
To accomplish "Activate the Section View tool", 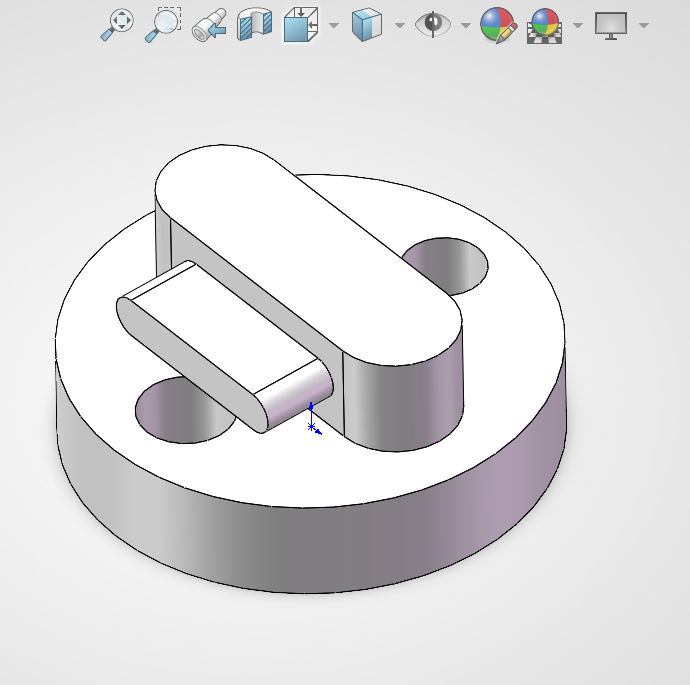I will (x=254, y=25).
